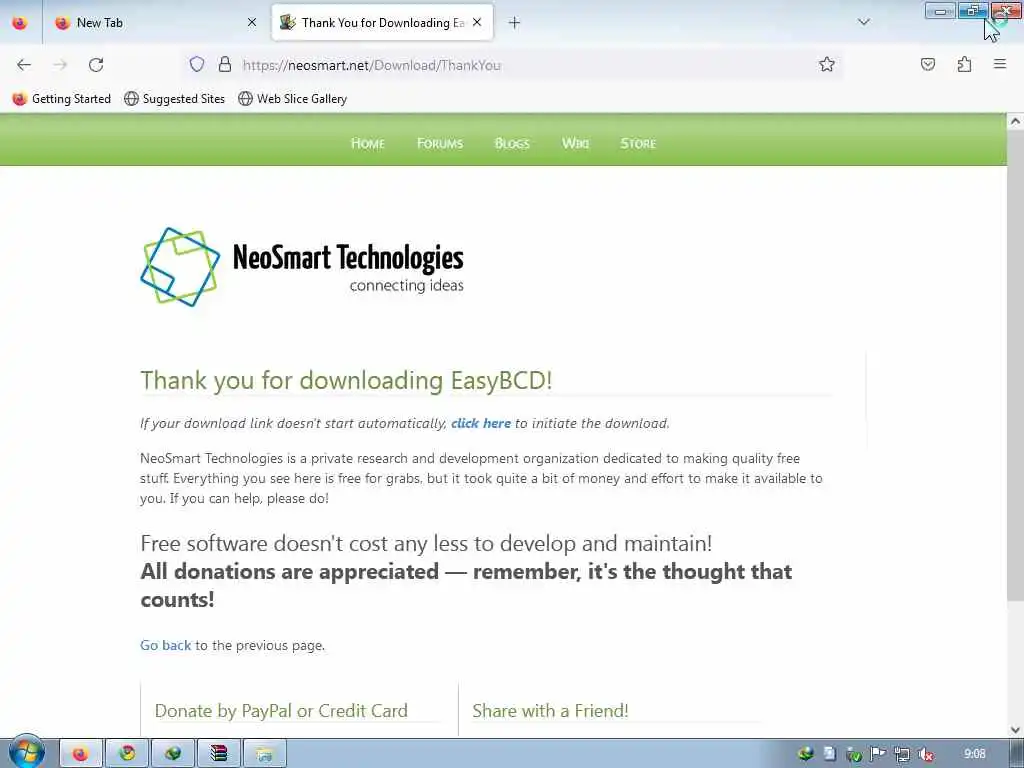Image resolution: width=1024 pixels, height=768 pixels.
Task: Click the NeoSmart Technologies logo
Action: (x=302, y=266)
